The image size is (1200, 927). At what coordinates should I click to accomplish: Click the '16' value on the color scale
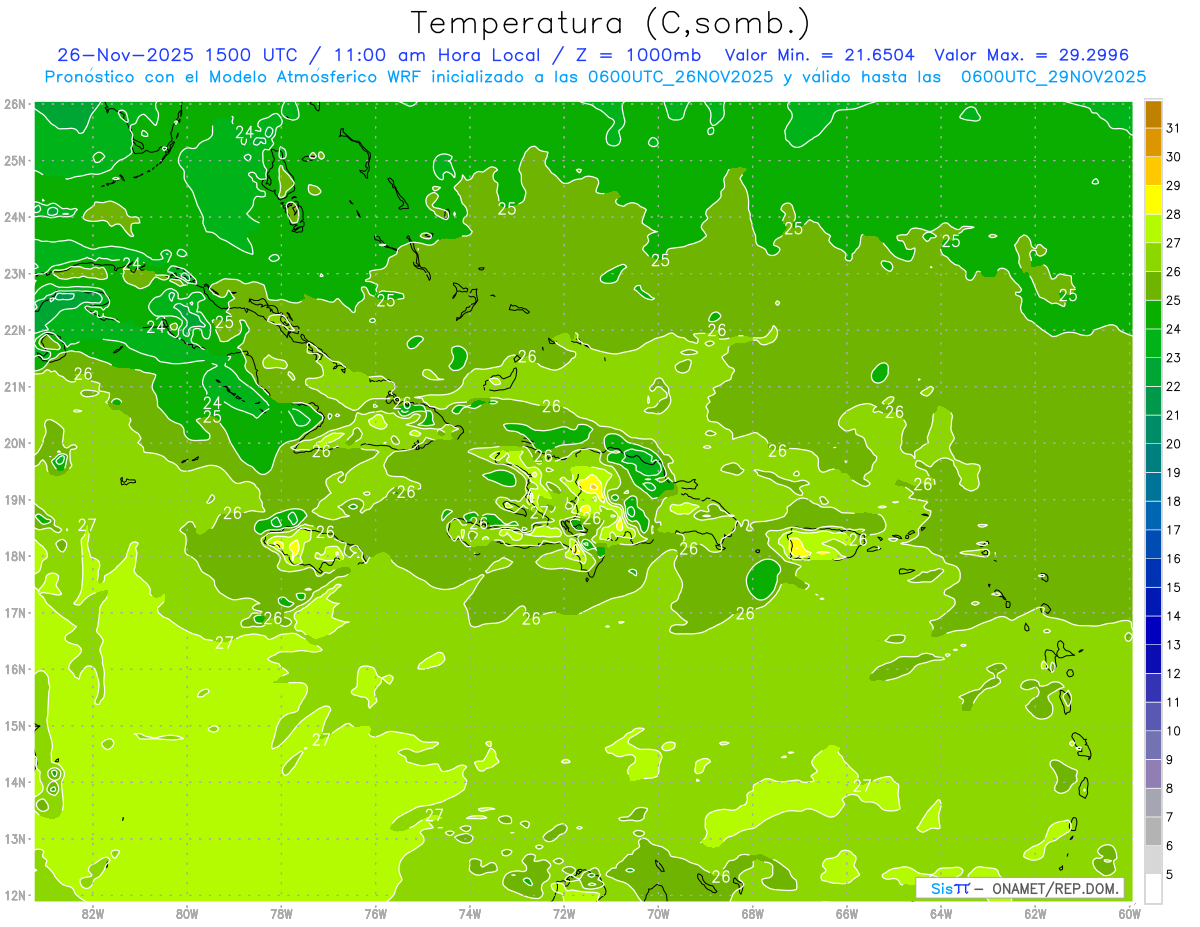point(1173,558)
